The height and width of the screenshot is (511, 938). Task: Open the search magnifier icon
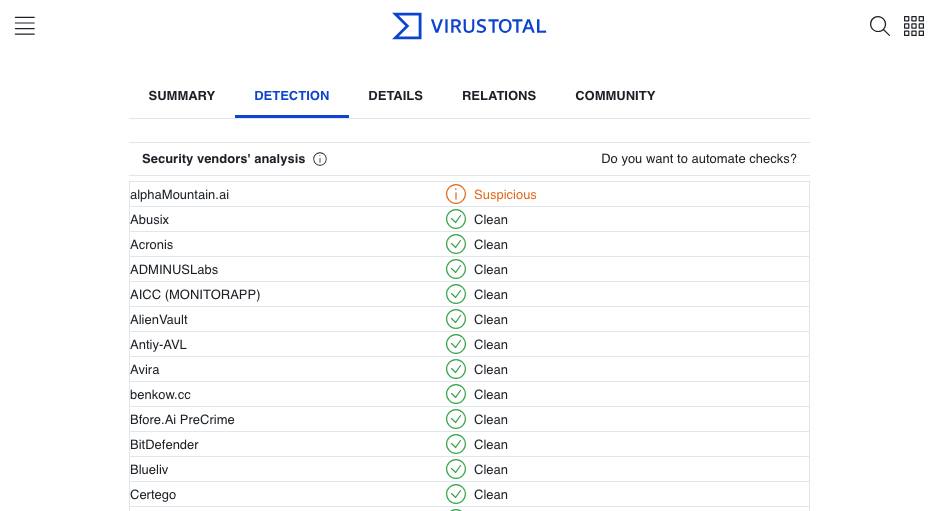[879, 26]
